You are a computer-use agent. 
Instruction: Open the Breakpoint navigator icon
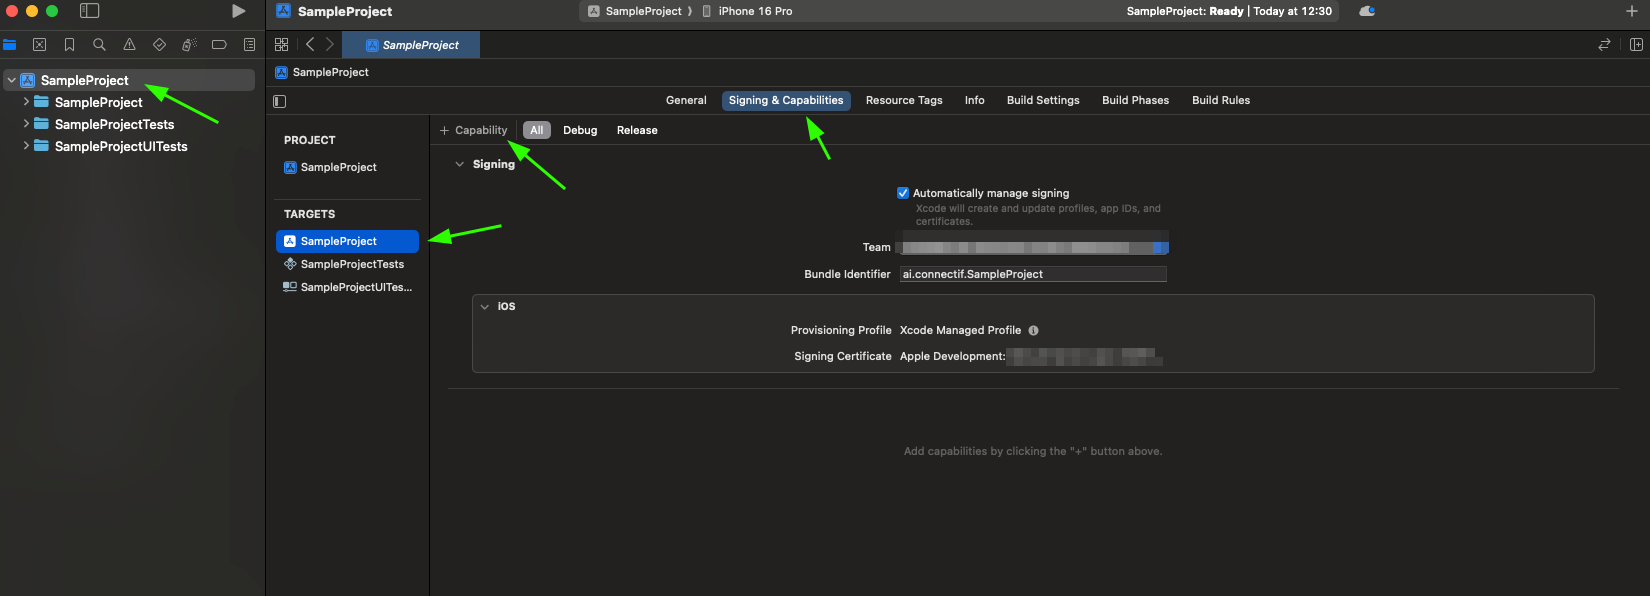coord(219,44)
